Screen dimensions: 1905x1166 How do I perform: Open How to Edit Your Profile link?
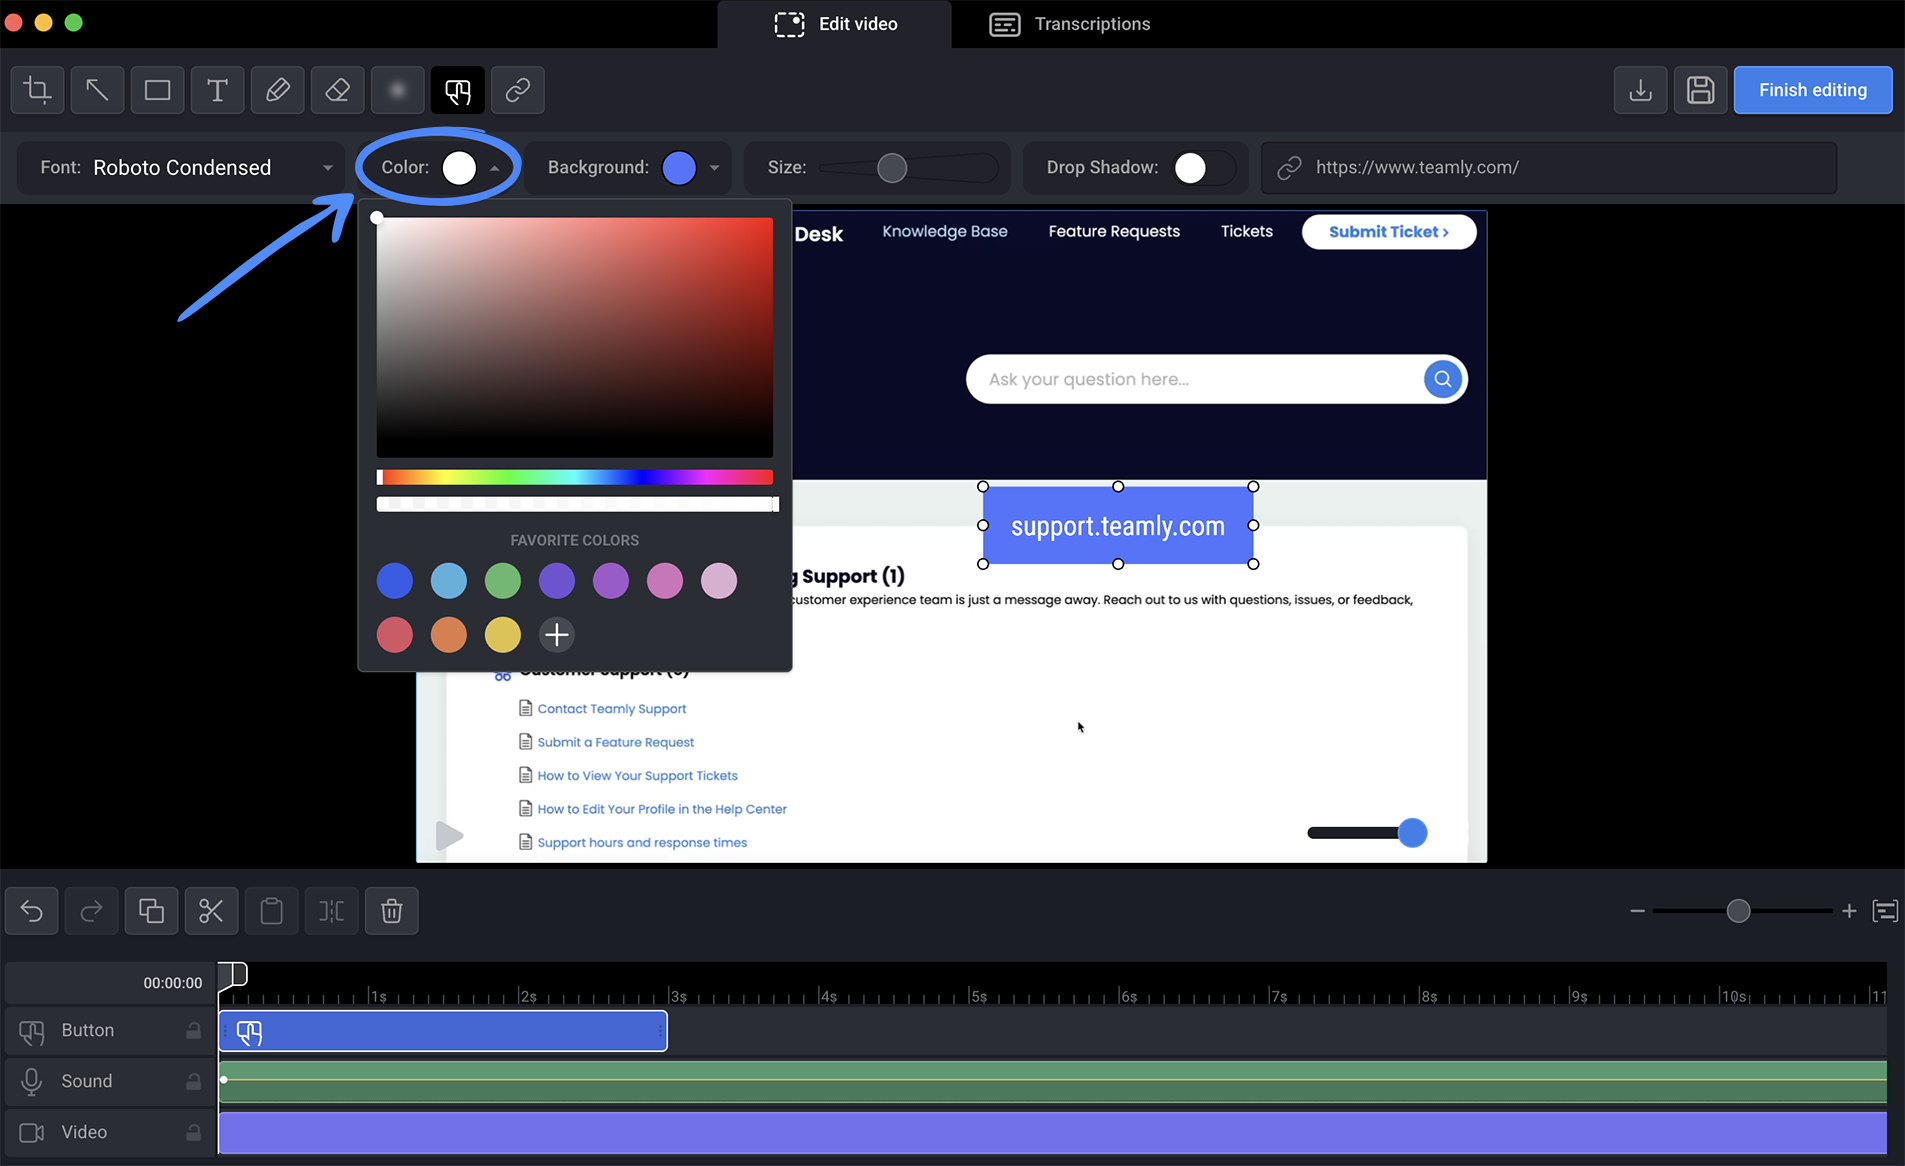coord(662,809)
